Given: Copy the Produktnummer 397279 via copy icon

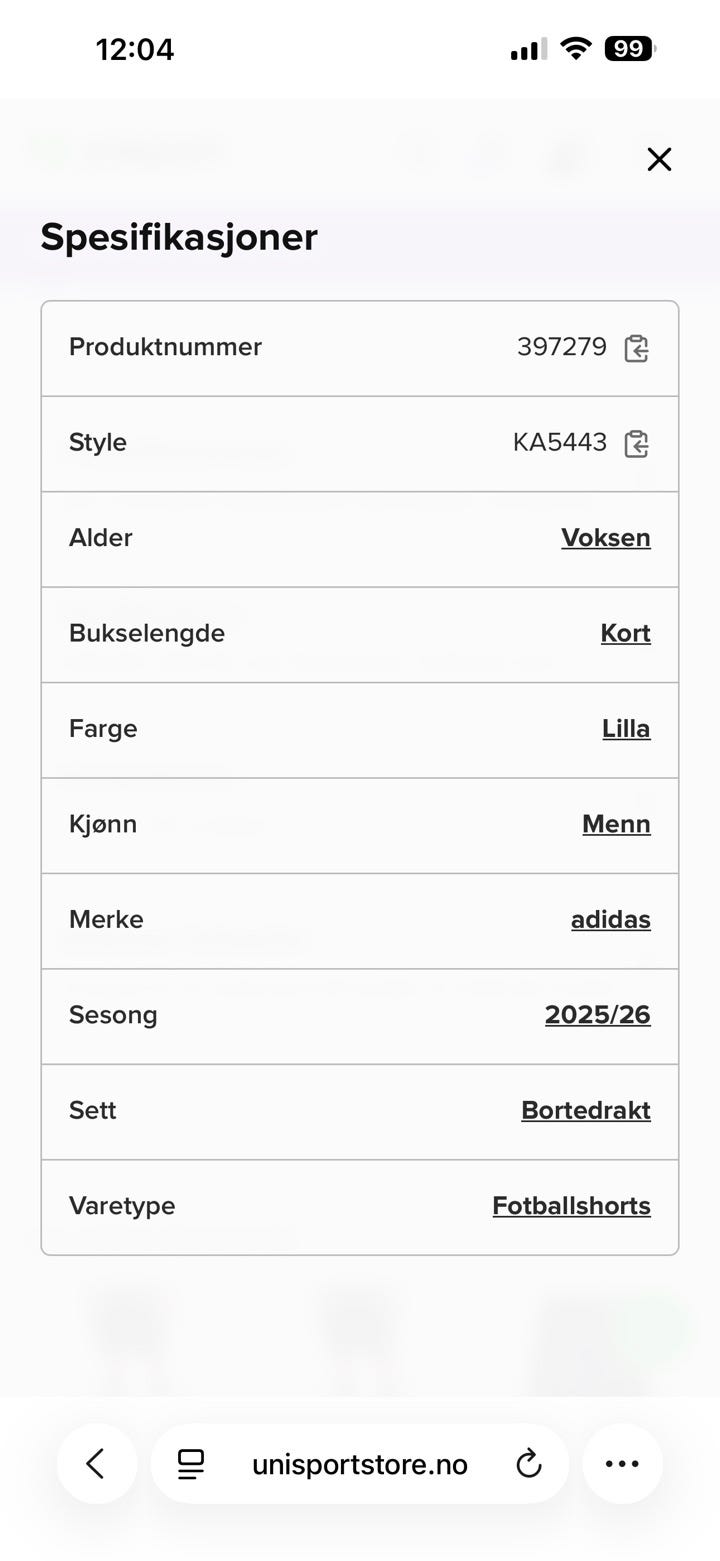Looking at the screenshot, I should [x=636, y=348].
